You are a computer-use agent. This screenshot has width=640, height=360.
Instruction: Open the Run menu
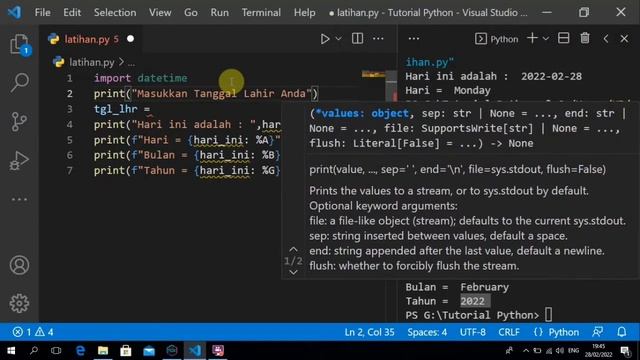click(220, 13)
